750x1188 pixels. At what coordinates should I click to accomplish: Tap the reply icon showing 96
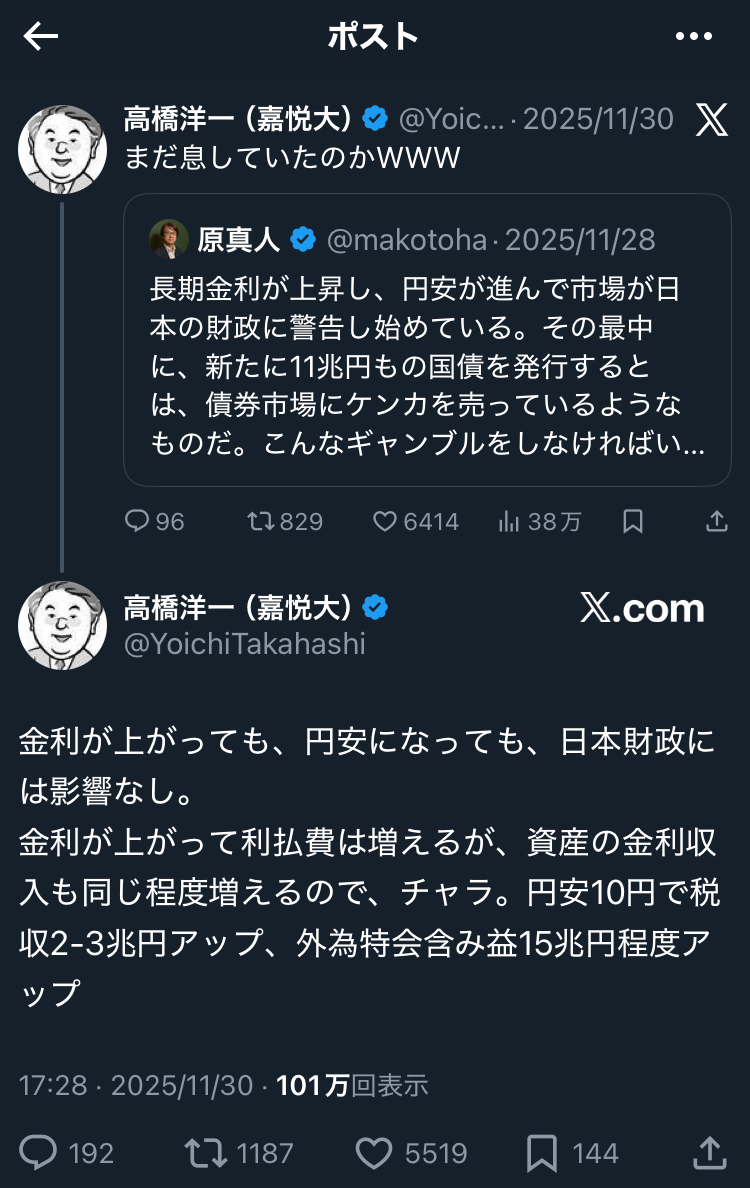click(x=136, y=521)
